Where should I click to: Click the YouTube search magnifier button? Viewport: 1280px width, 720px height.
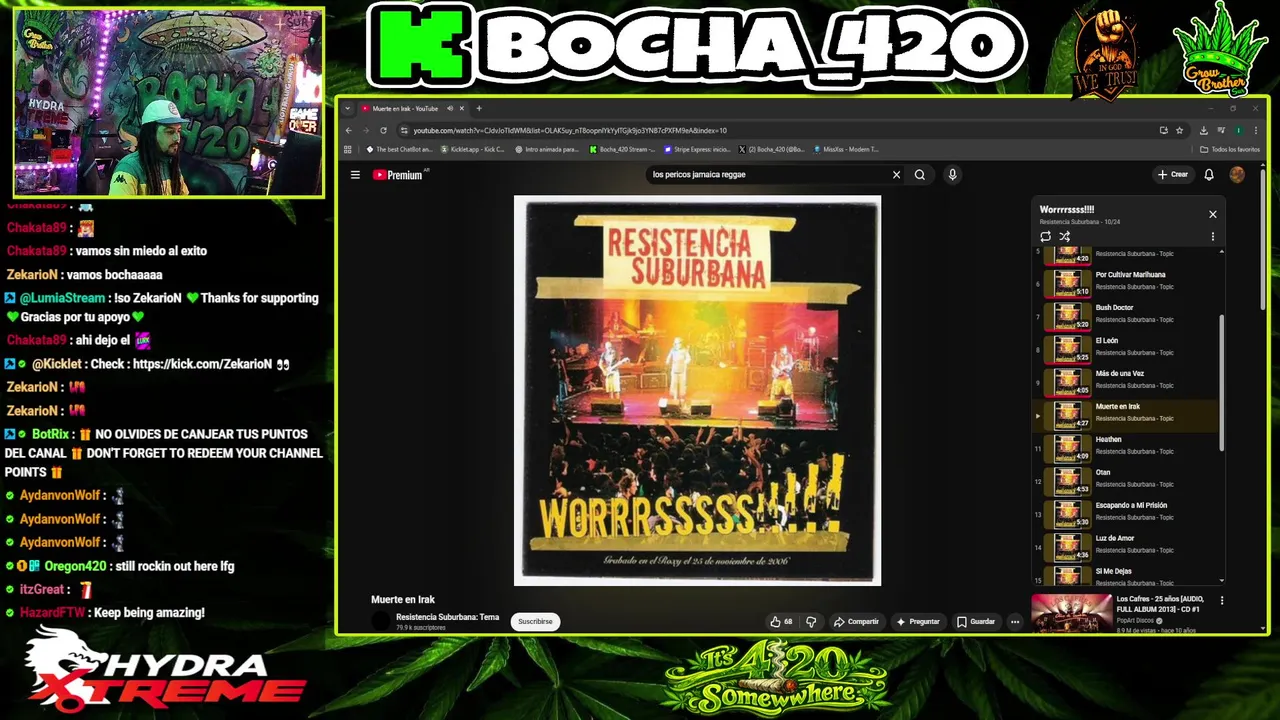coord(920,175)
